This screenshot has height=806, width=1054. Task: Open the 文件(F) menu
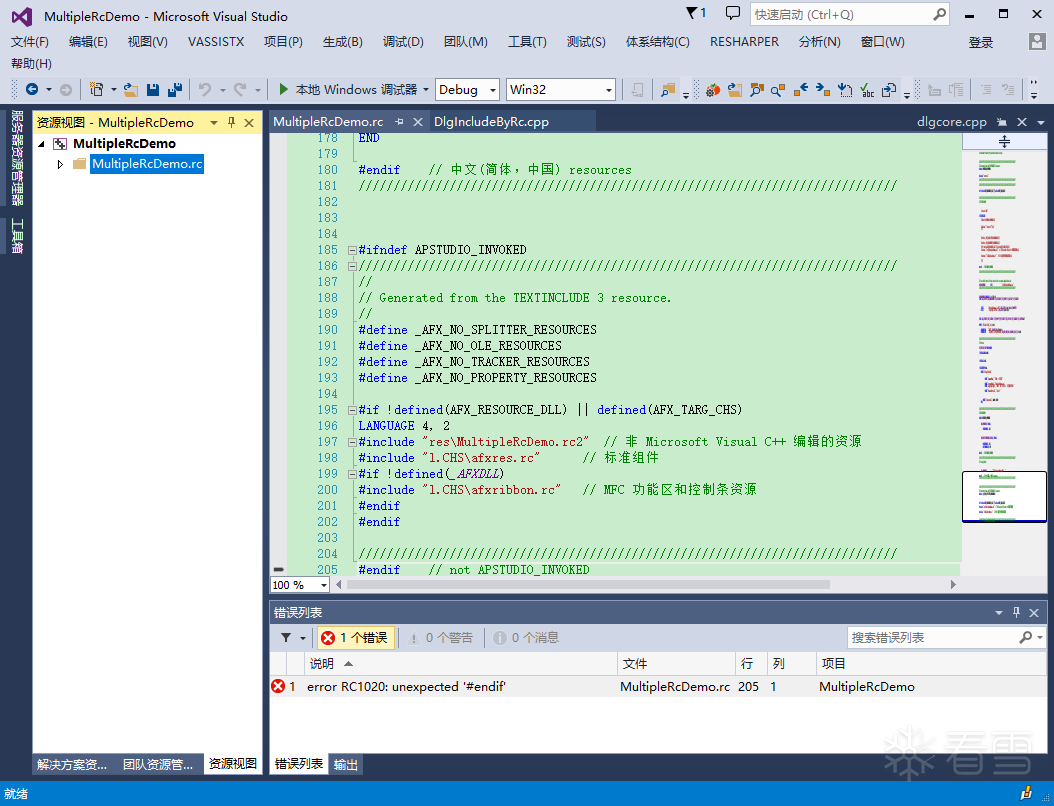30,42
